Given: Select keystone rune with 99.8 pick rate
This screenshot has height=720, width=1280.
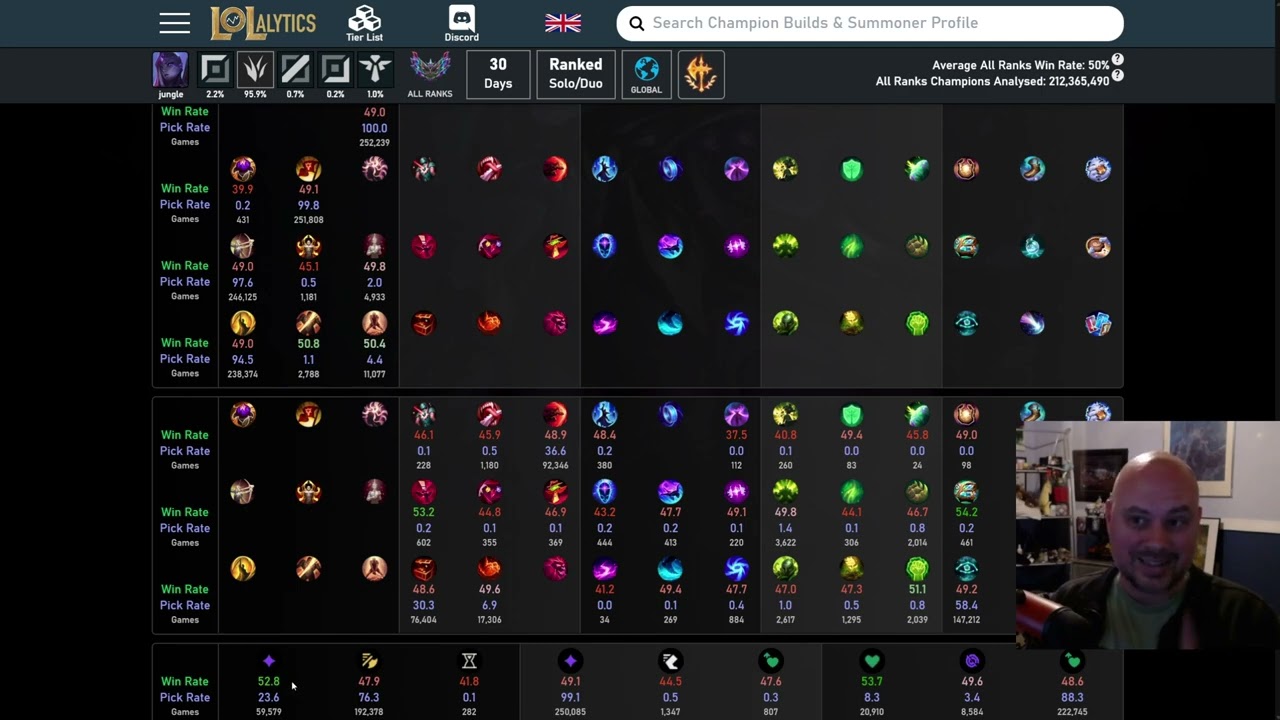Looking at the screenshot, I should point(308,169).
